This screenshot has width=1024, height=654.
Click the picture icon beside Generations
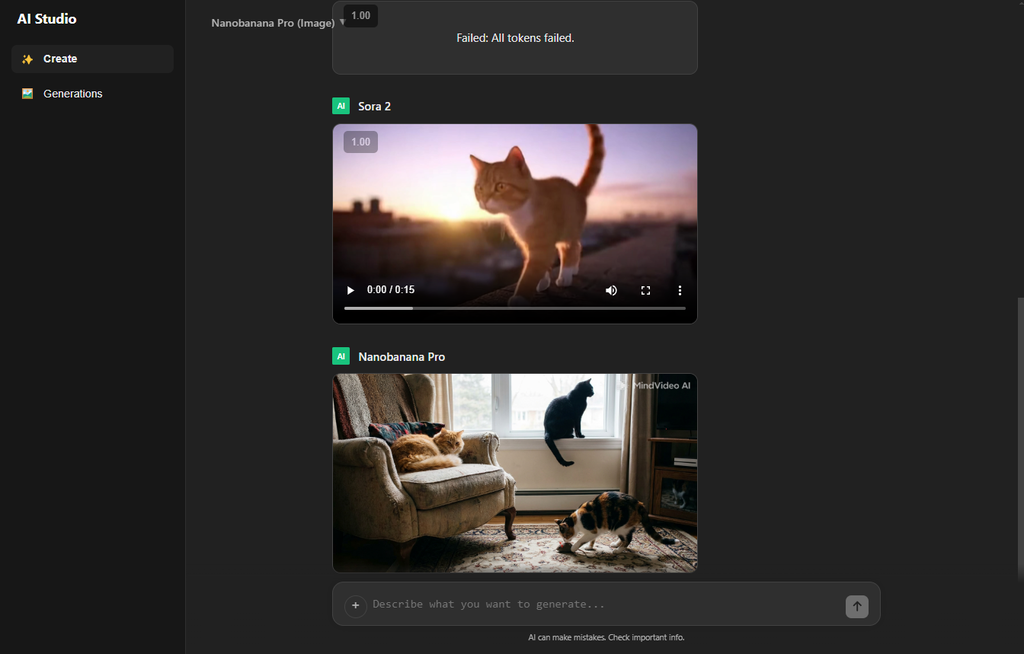point(27,94)
